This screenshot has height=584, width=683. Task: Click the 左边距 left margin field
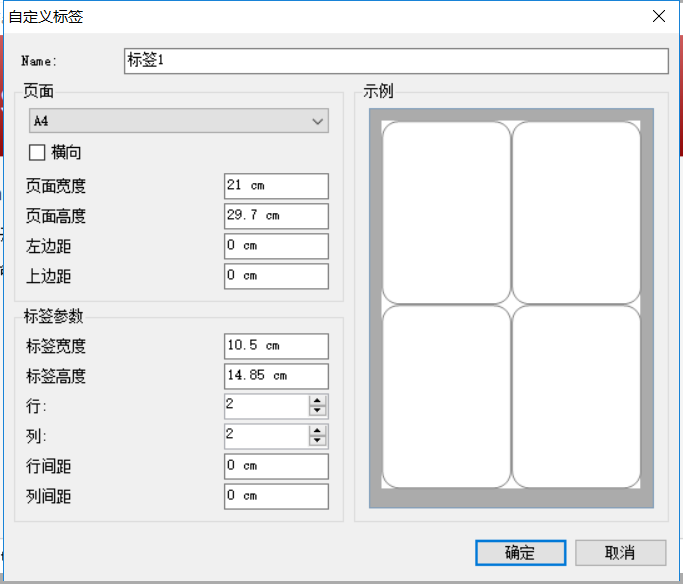tap(276, 246)
